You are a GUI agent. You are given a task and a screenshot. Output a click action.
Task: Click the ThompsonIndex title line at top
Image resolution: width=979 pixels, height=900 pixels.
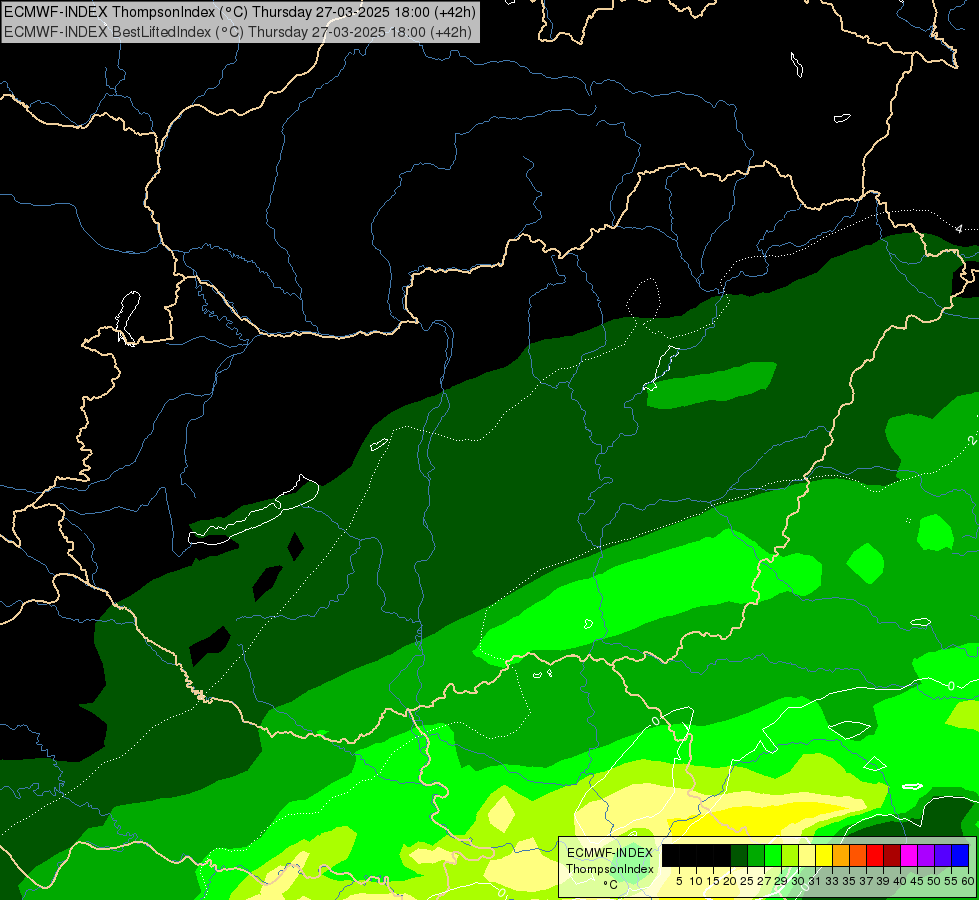coord(240,11)
